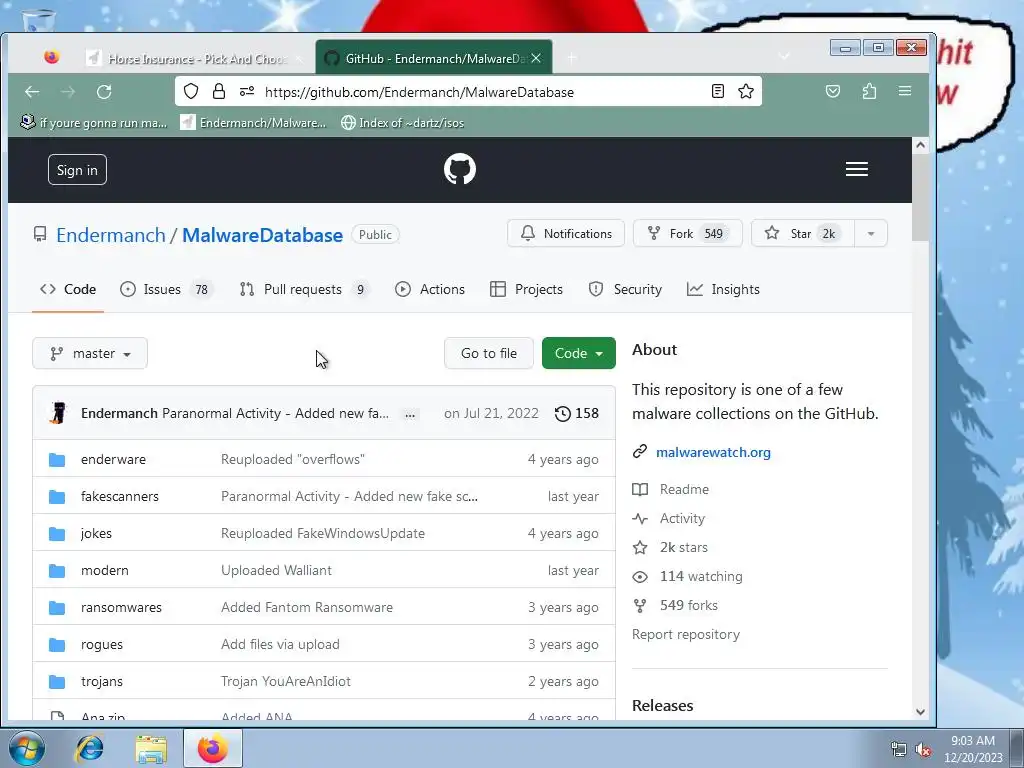Open the Extensions puzzle icon
The image size is (1024, 768).
869,91
